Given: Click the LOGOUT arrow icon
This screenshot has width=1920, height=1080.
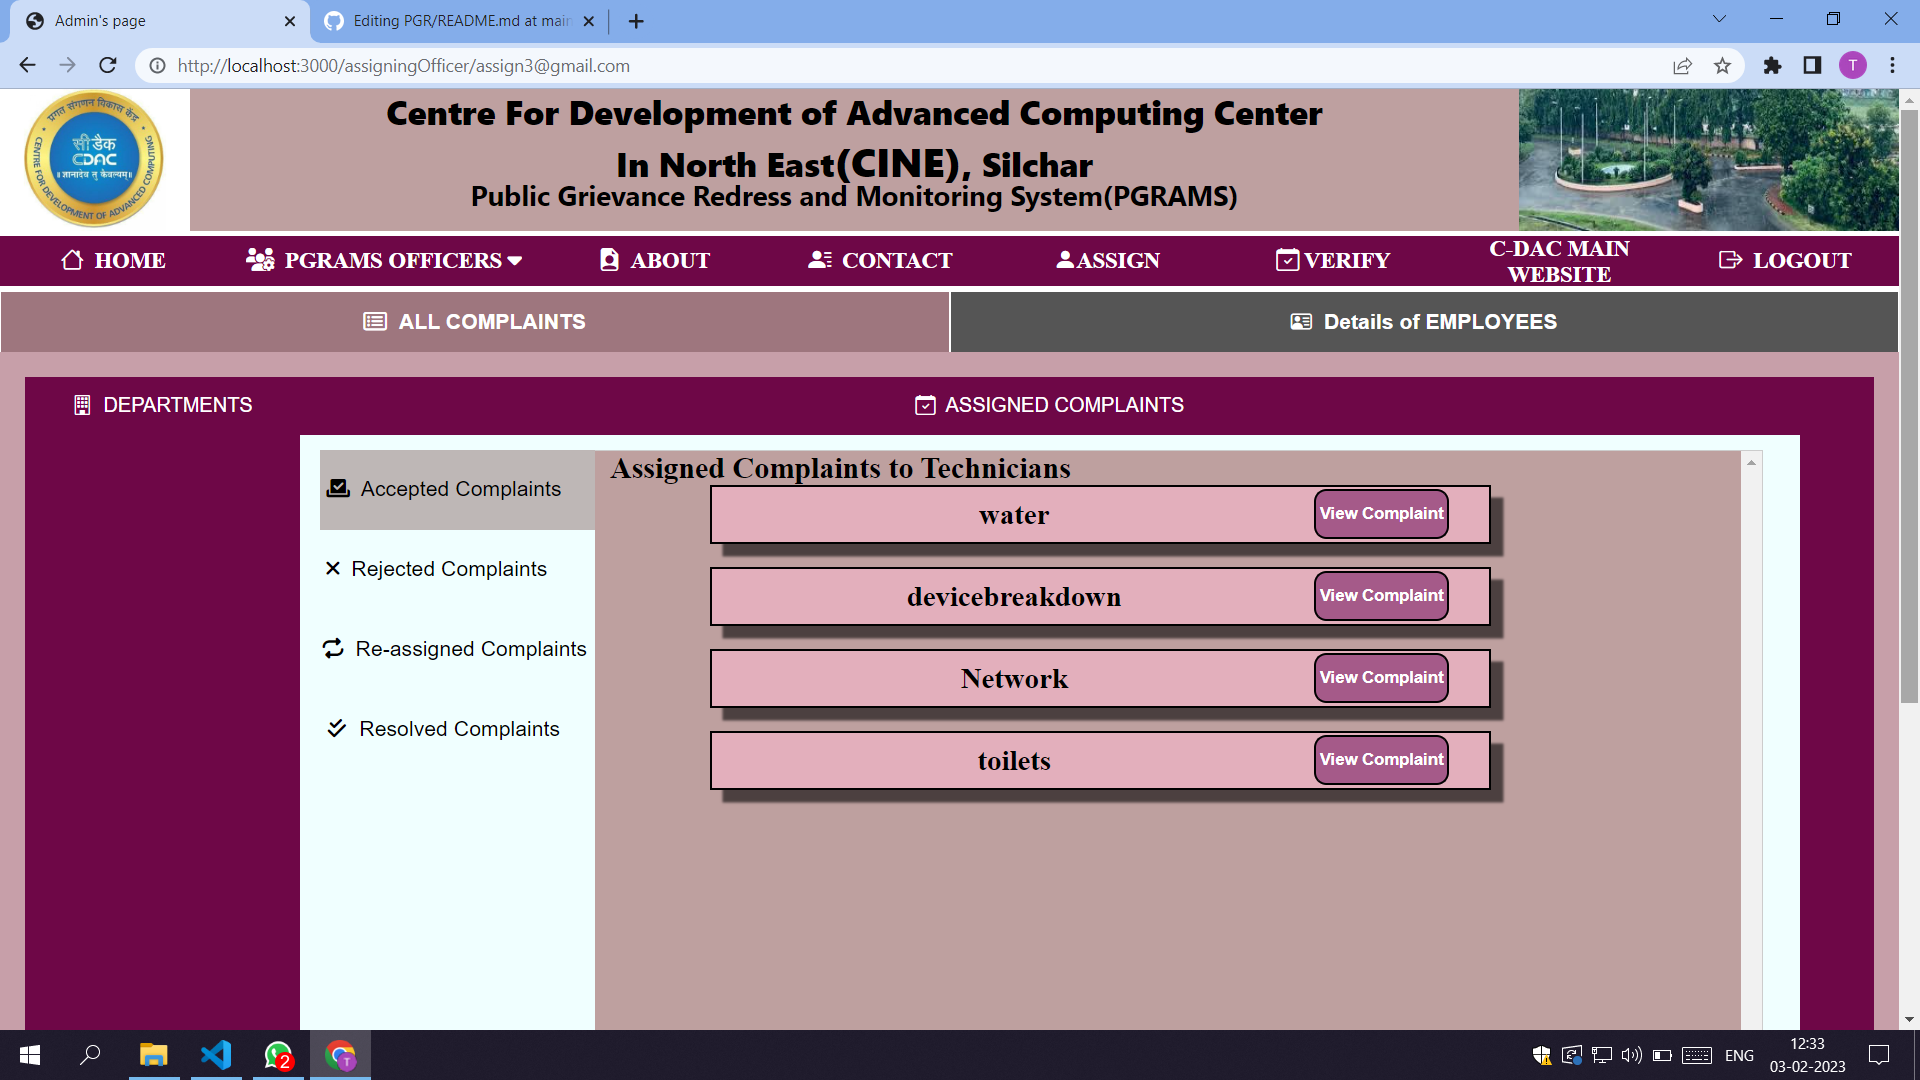Looking at the screenshot, I should [1730, 260].
